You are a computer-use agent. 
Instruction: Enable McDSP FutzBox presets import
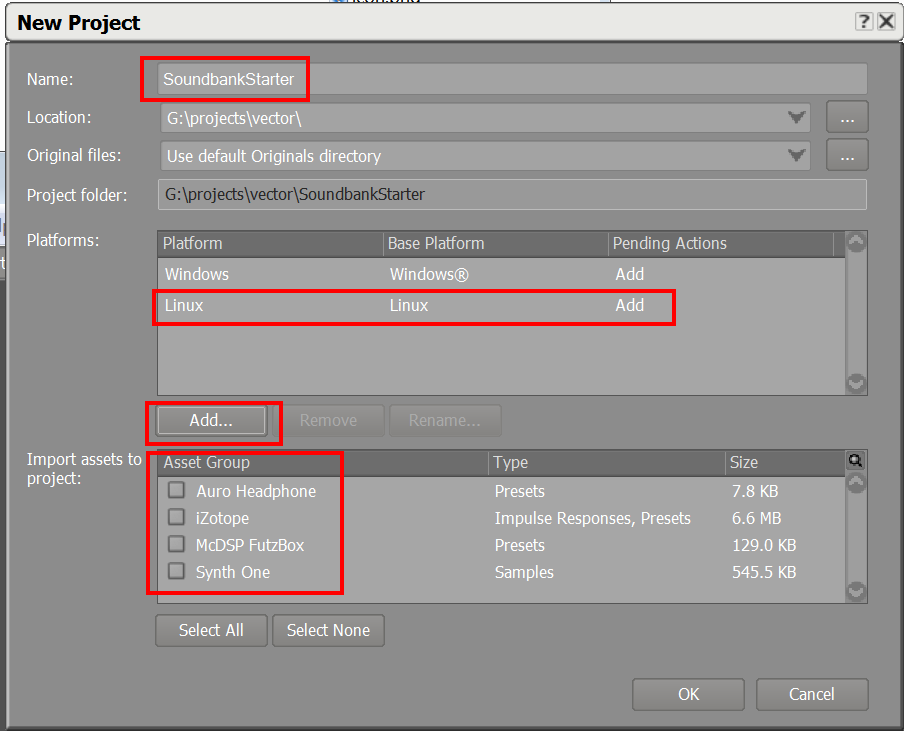click(x=176, y=545)
